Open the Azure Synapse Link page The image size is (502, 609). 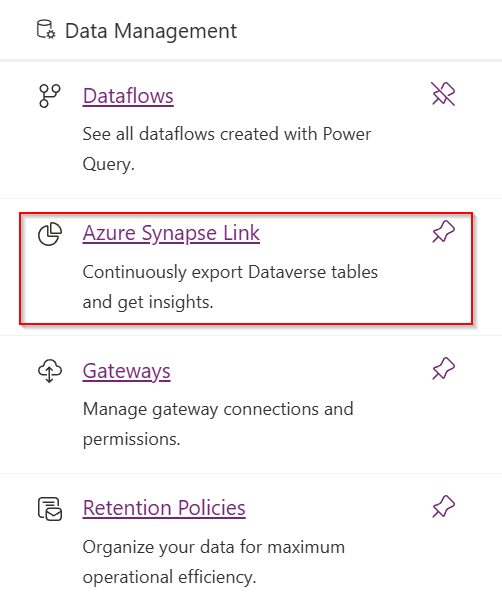pyautogui.click(x=171, y=233)
